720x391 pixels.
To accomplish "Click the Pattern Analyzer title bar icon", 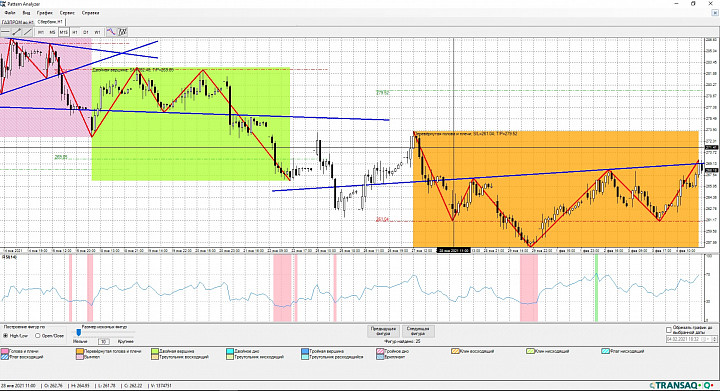I will click(x=3, y=4).
